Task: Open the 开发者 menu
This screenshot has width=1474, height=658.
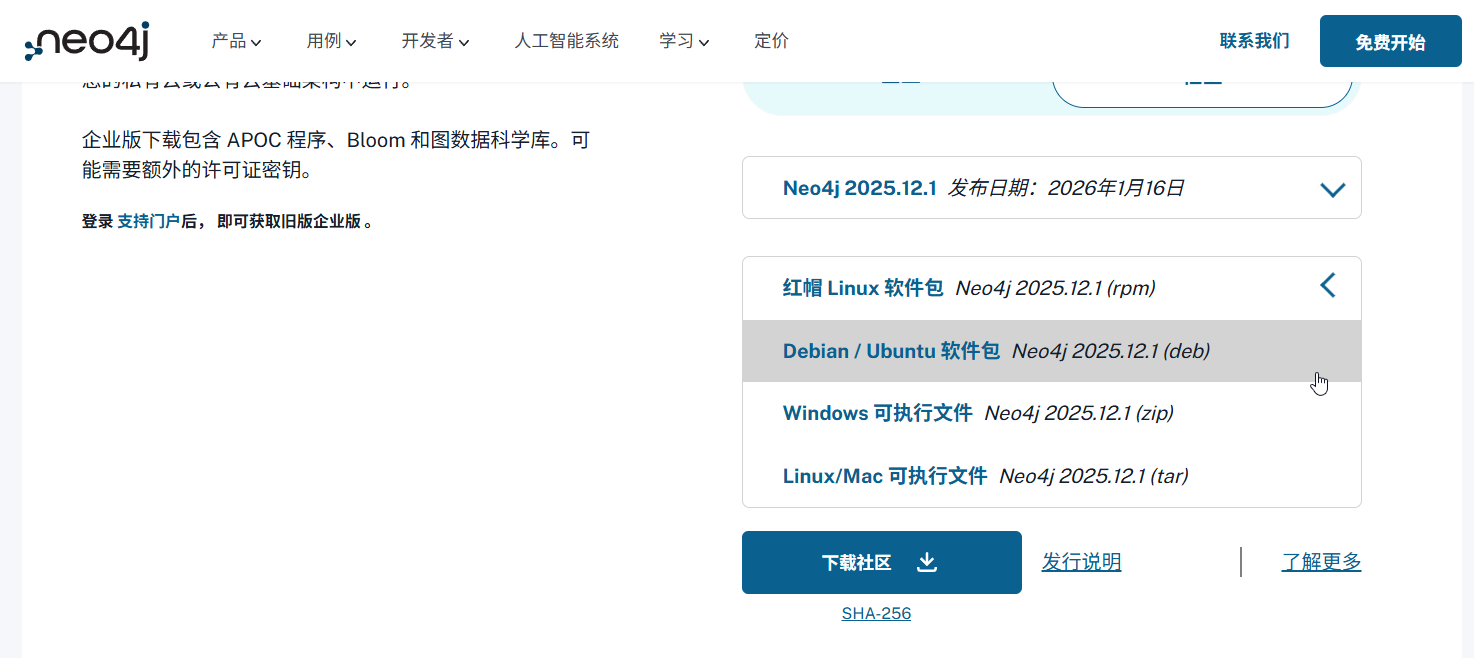Action: pyautogui.click(x=435, y=41)
